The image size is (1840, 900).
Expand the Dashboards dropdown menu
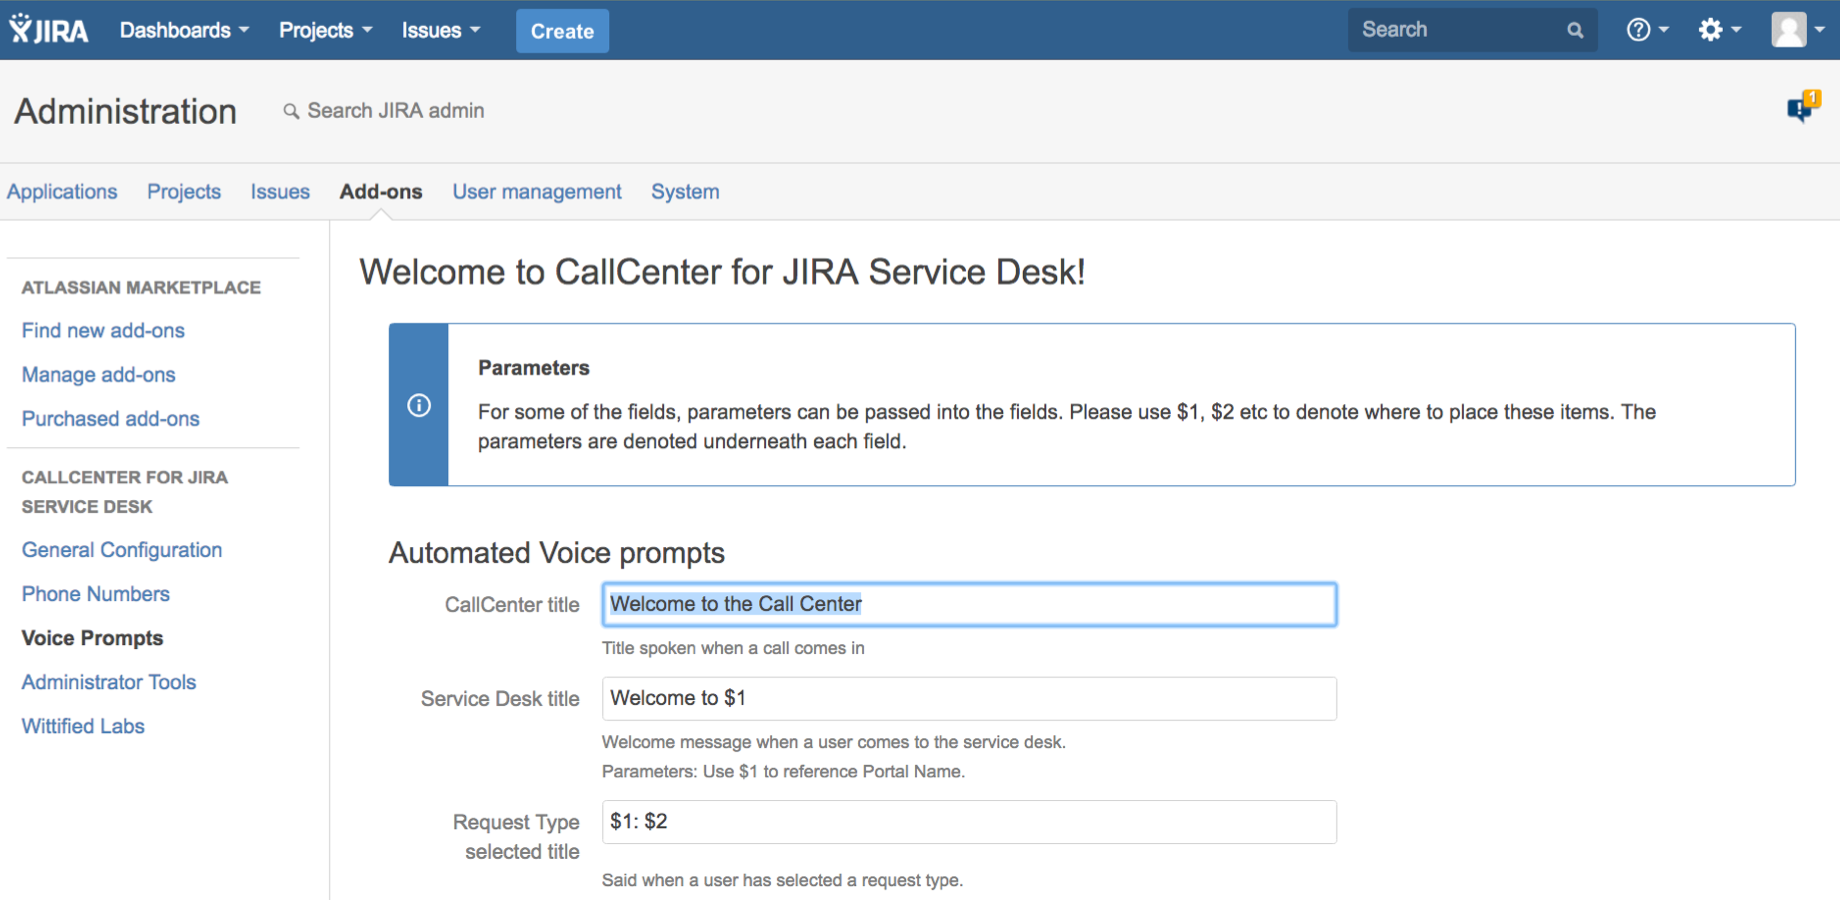point(184,30)
